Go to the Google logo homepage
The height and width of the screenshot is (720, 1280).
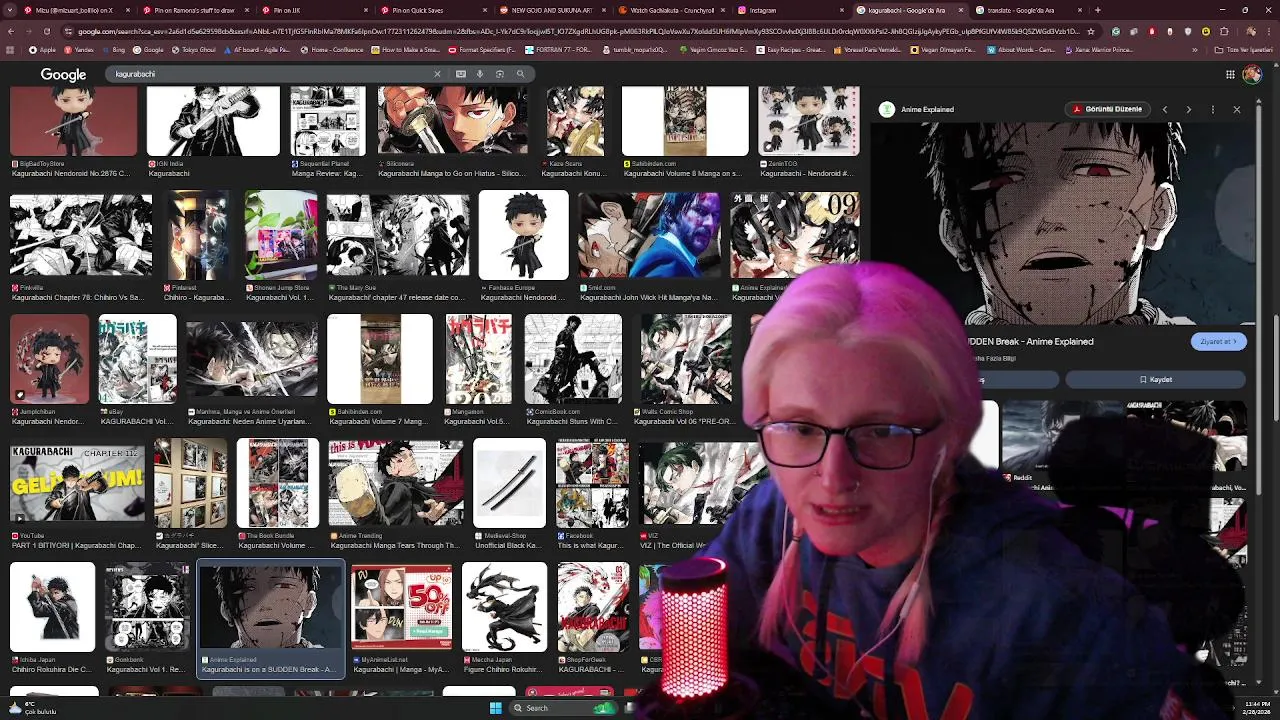[63, 74]
